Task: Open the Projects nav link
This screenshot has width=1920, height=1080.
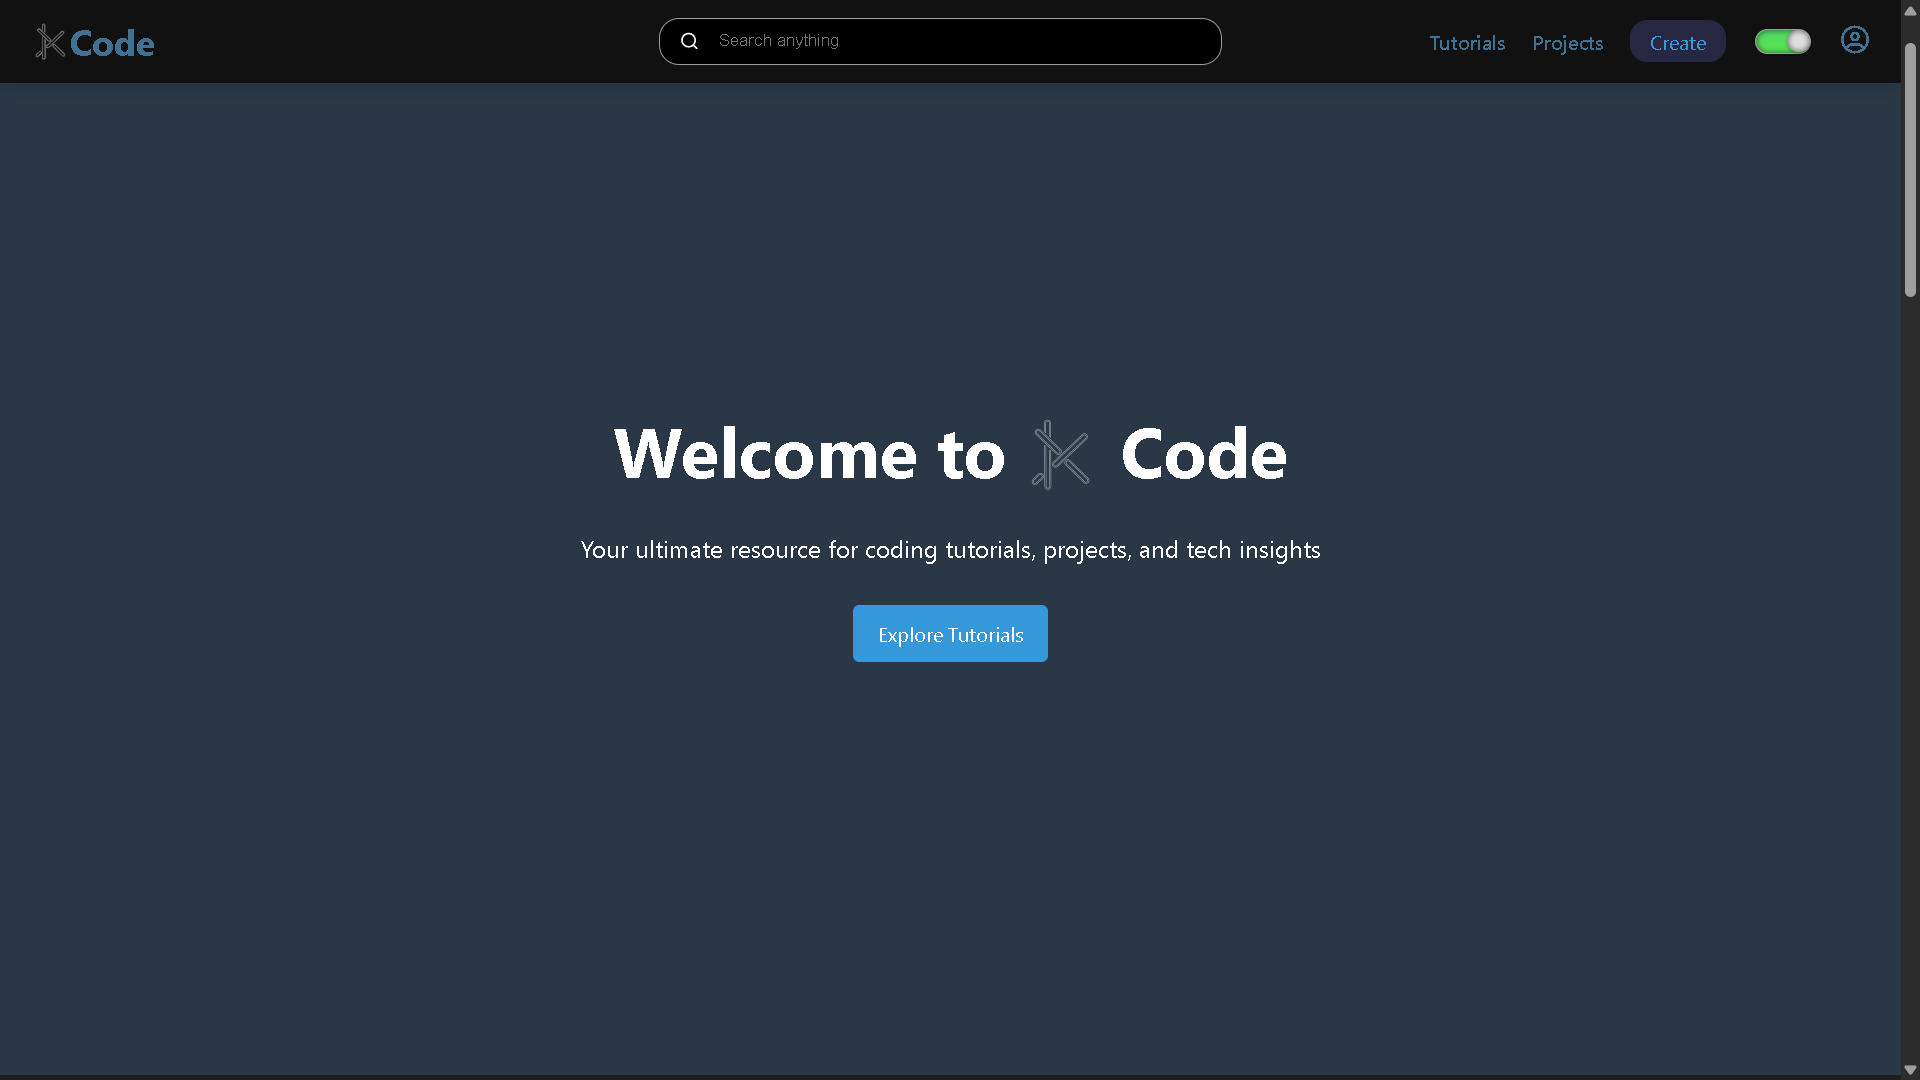Action: point(1567,43)
